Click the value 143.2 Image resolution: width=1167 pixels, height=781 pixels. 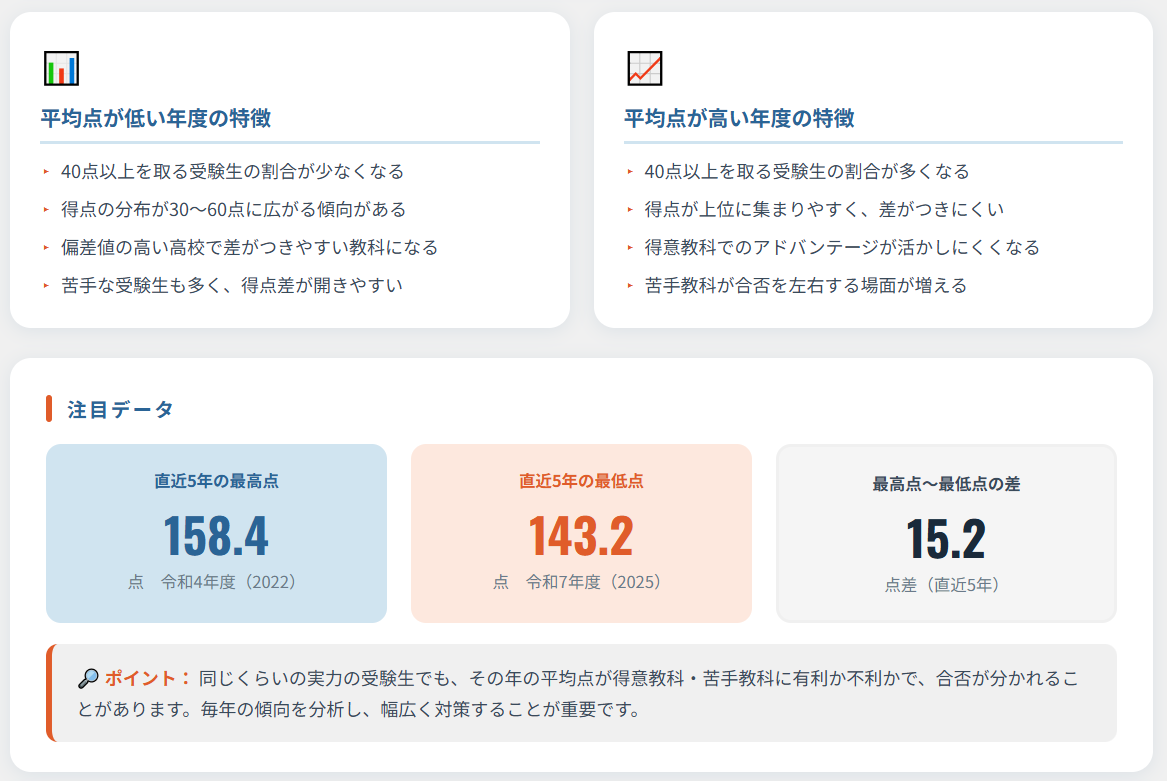coord(581,536)
